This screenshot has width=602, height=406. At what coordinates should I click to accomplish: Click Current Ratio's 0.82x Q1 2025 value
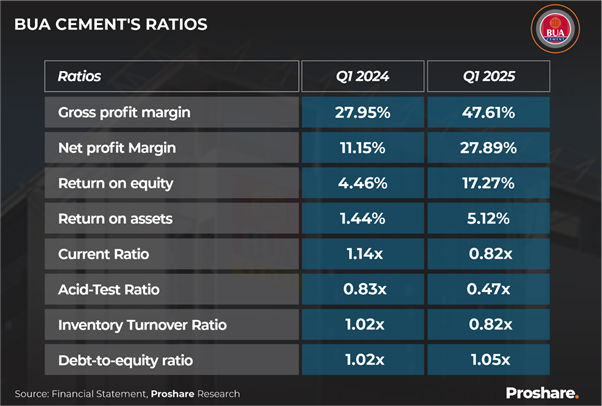(x=491, y=254)
